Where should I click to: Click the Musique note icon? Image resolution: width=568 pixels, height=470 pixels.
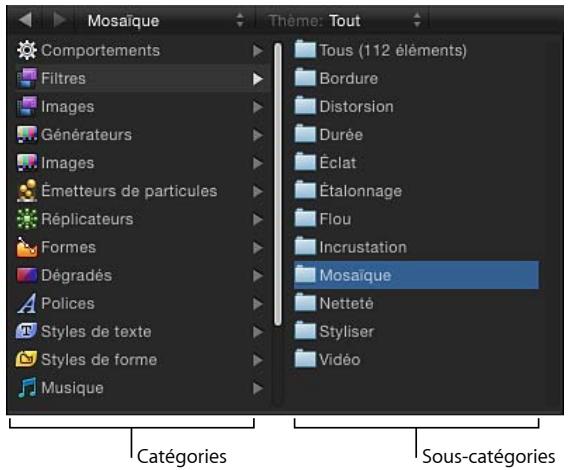(x=28, y=387)
